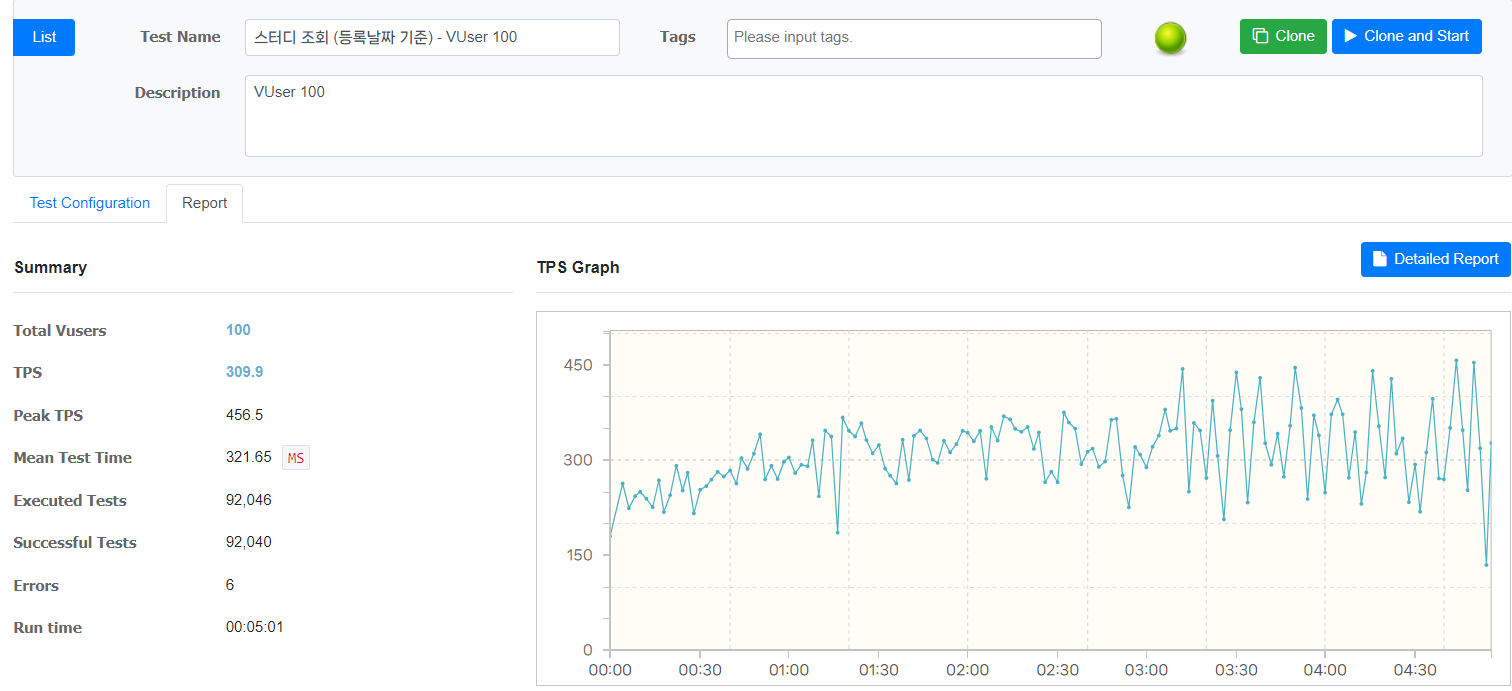Click the 04:30 label on graph x-axis

[1414, 670]
